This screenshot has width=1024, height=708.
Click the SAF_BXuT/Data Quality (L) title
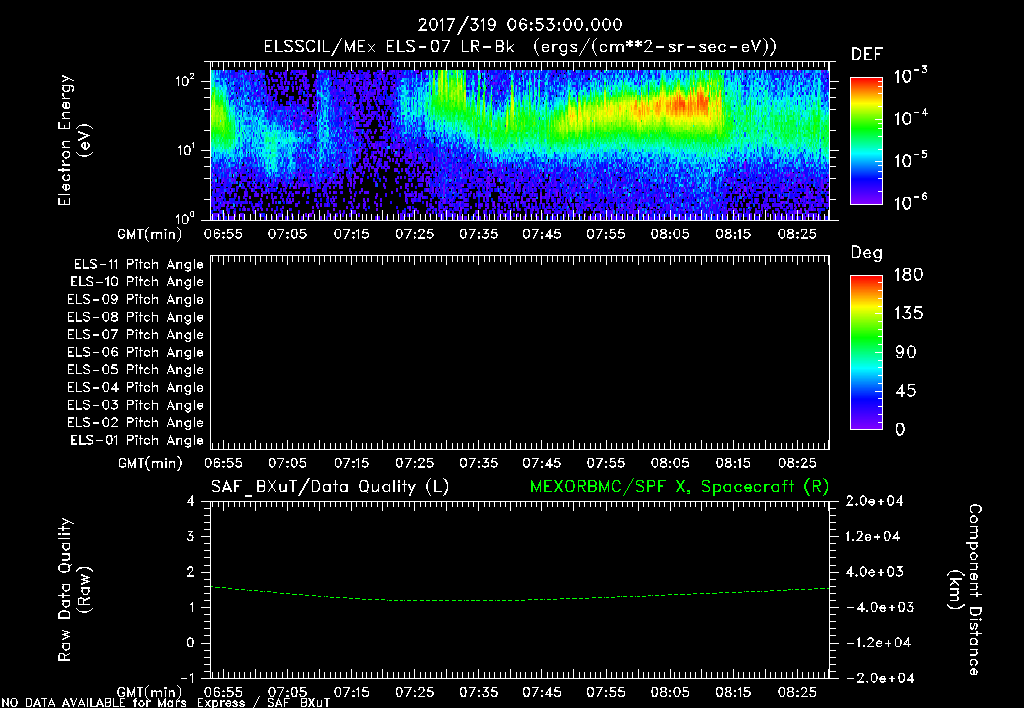(x=330, y=487)
